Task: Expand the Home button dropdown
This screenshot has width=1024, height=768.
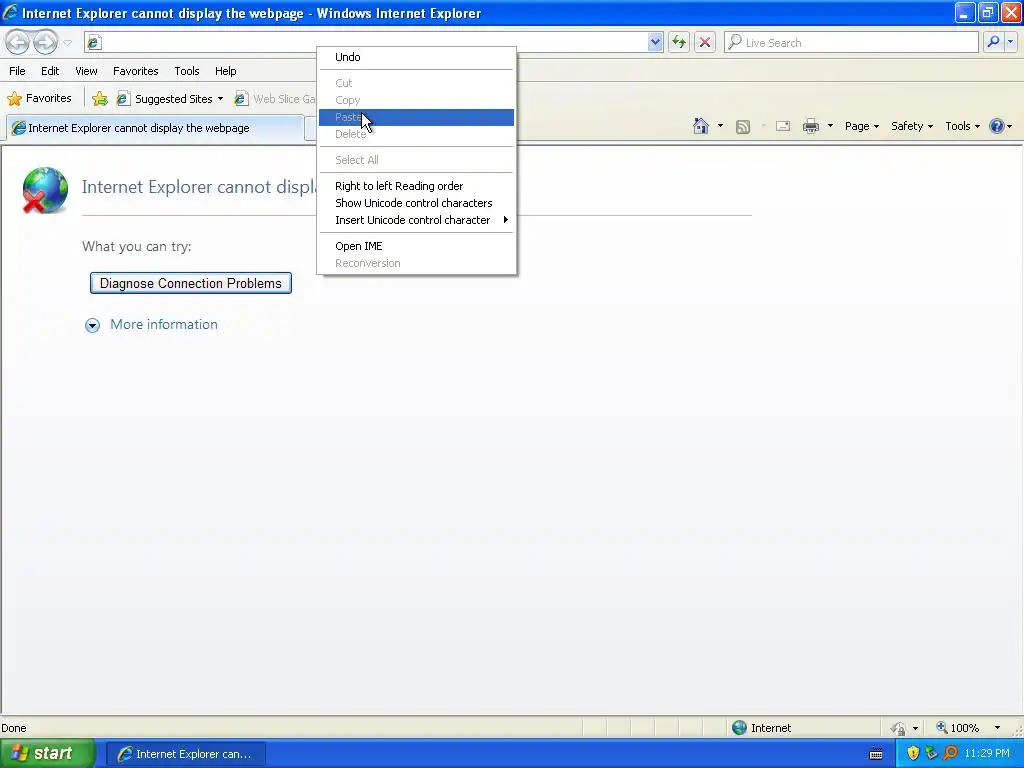Action: [x=720, y=126]
